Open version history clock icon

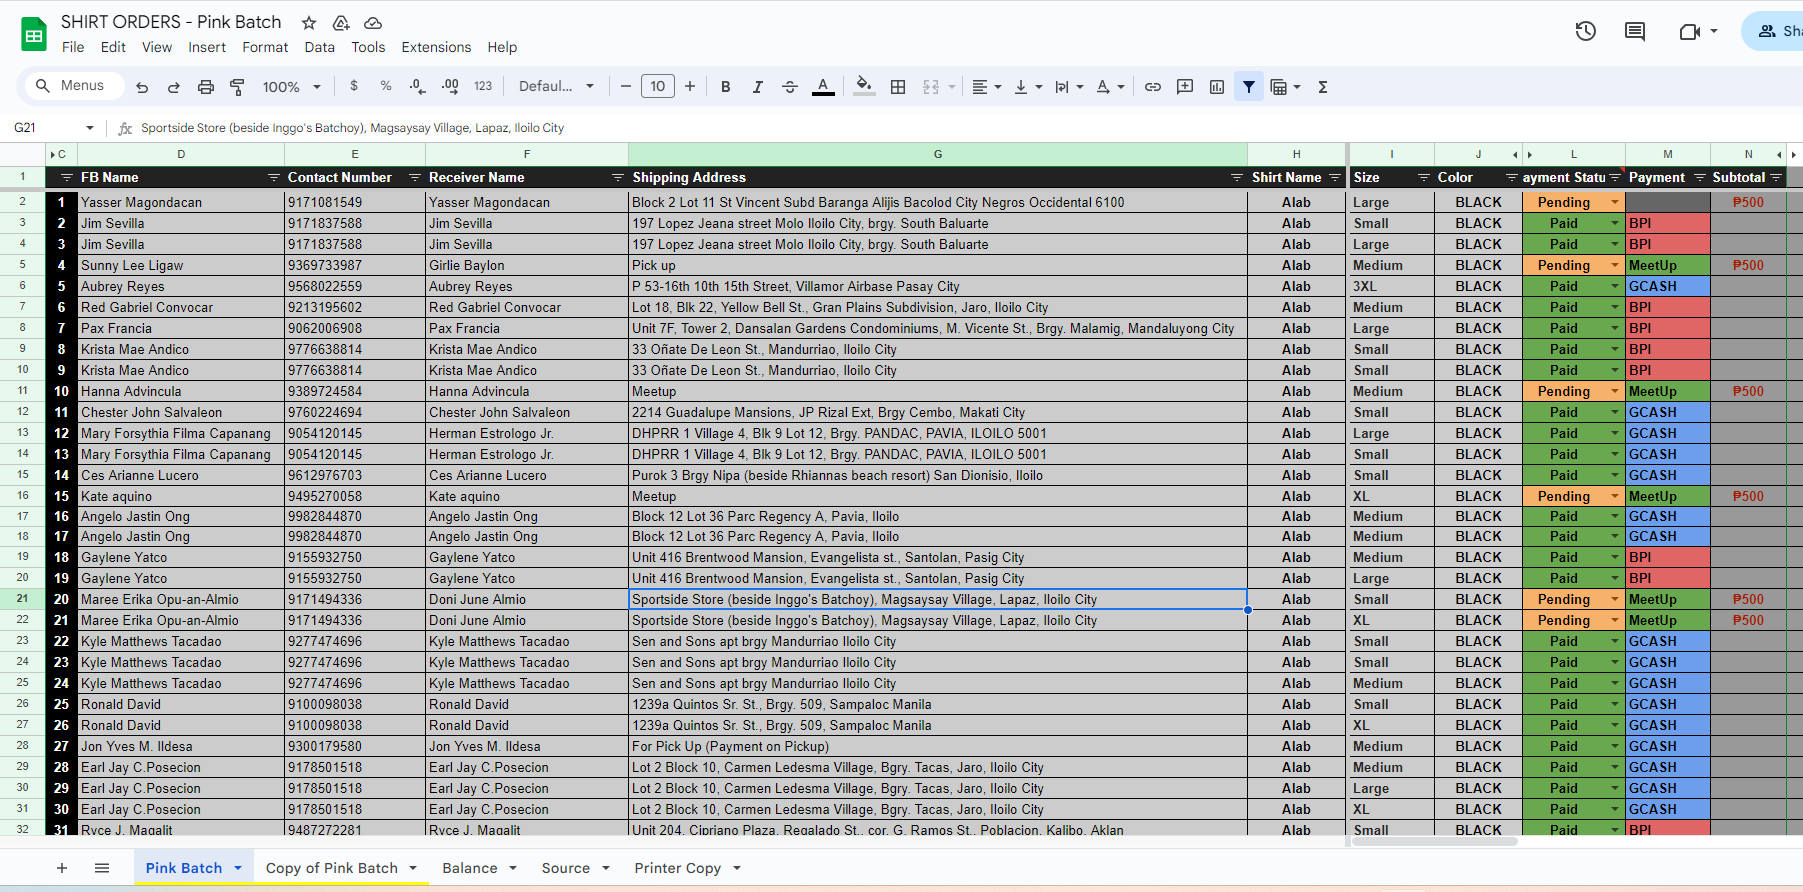pyautogui.click(x=1586, y=31)
